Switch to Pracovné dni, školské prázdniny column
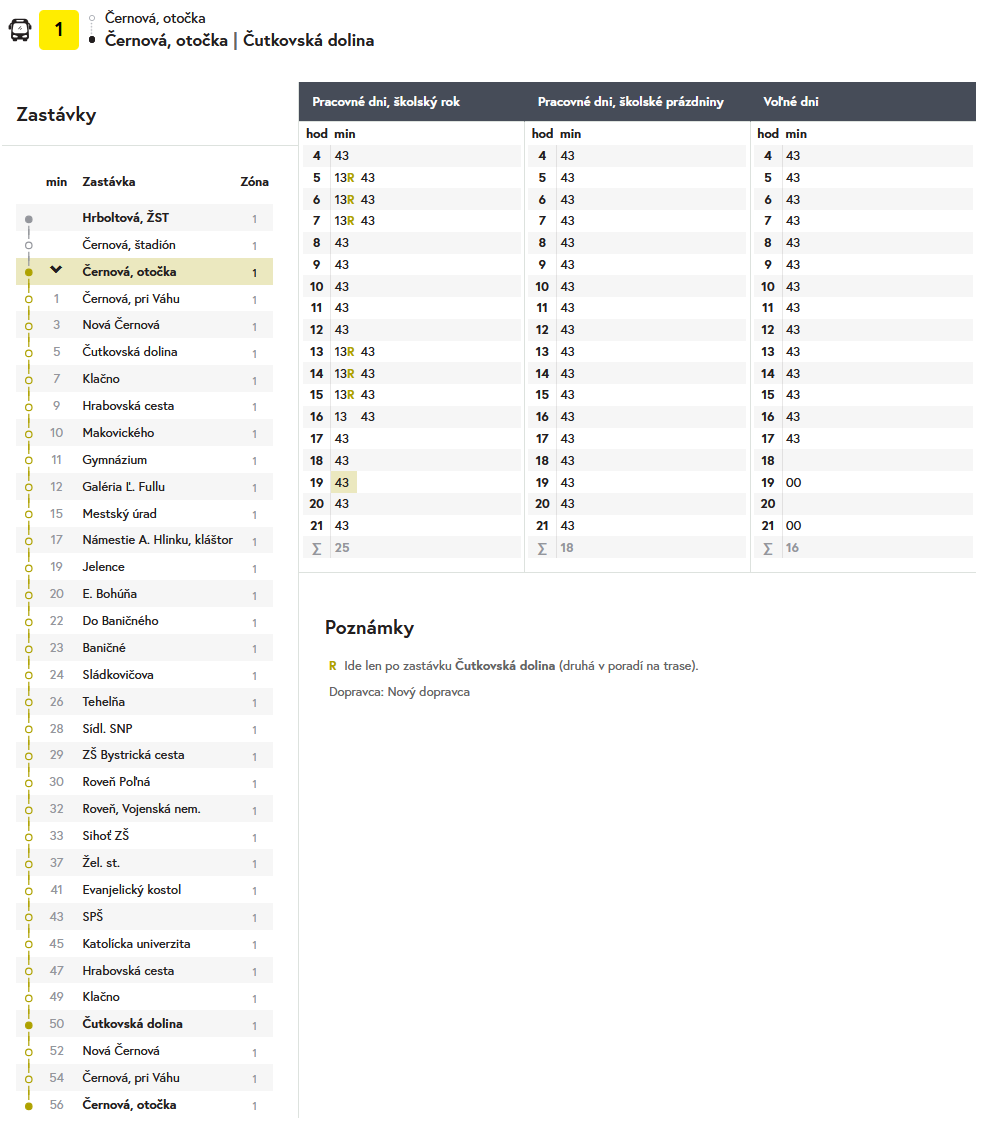Screen dimensions: 992x1129 click(x=630, y=102)
